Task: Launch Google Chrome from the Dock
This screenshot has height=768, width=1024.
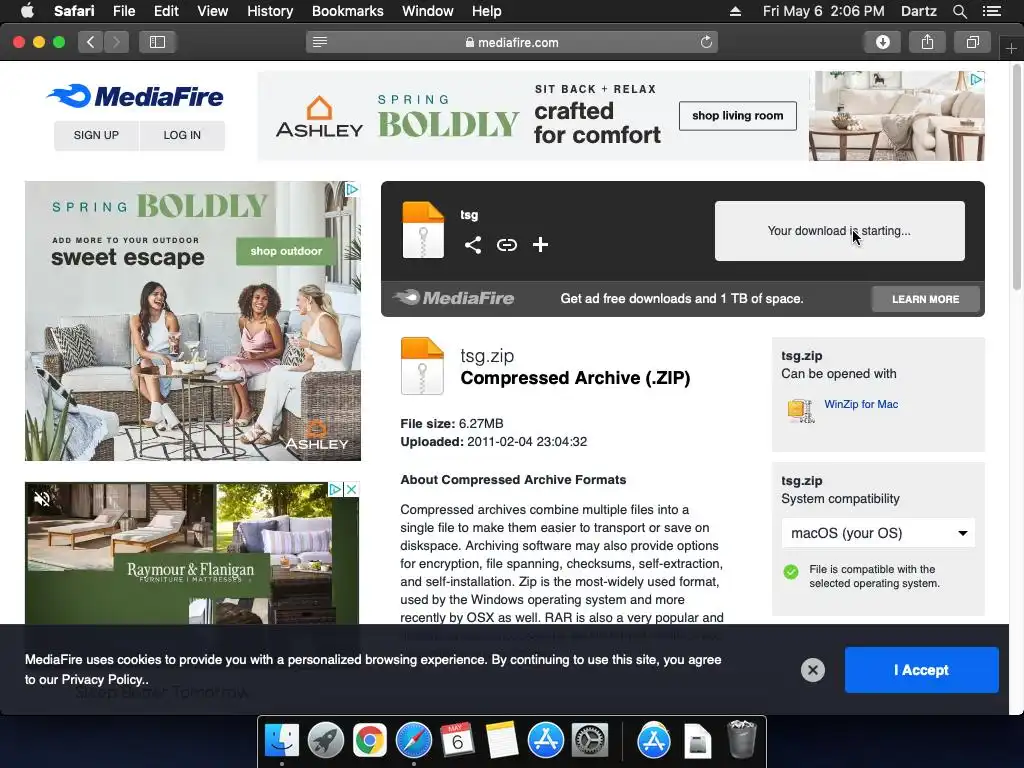Action: [x=370, y=741]
